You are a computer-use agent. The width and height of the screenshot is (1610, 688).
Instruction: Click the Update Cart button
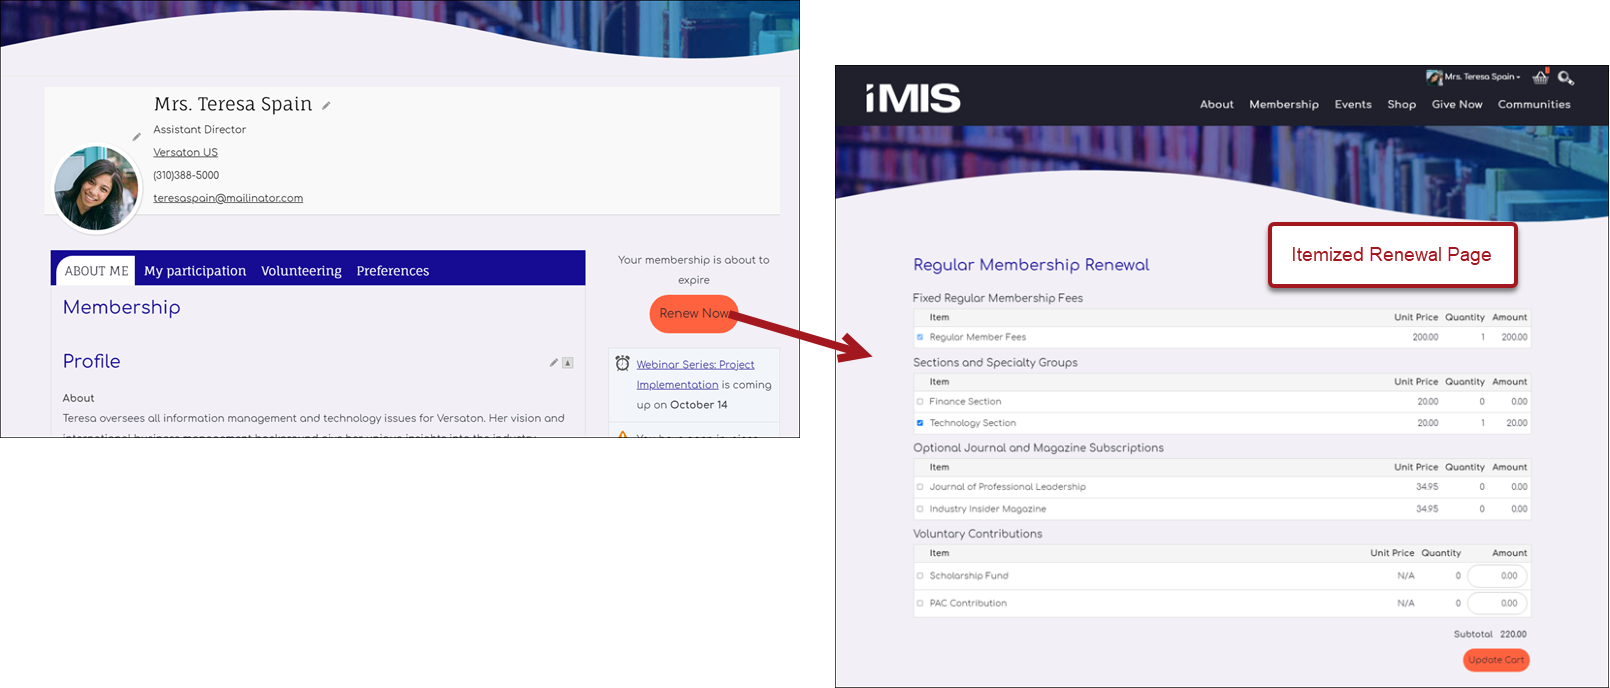point(1496,660)
